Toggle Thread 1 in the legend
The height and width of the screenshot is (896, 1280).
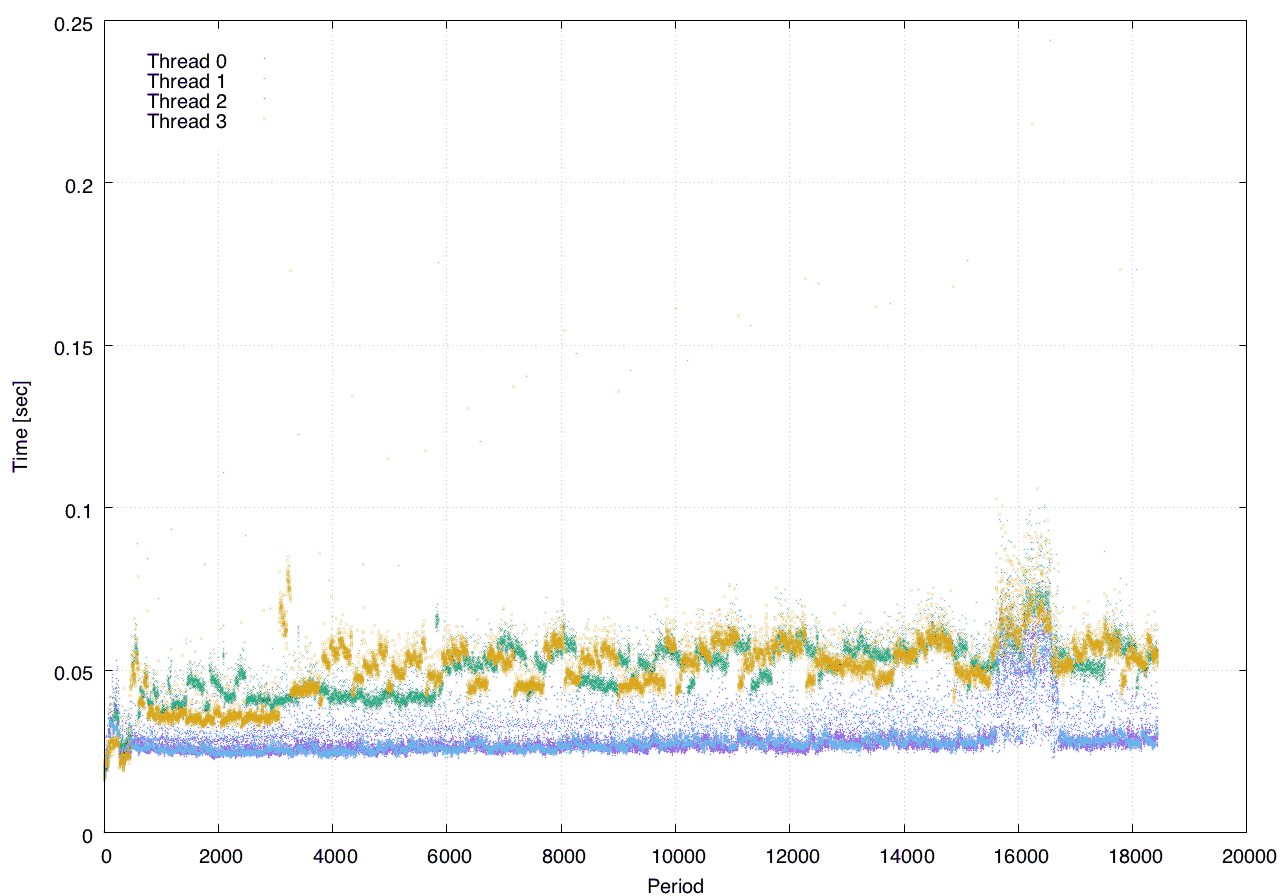186,81
